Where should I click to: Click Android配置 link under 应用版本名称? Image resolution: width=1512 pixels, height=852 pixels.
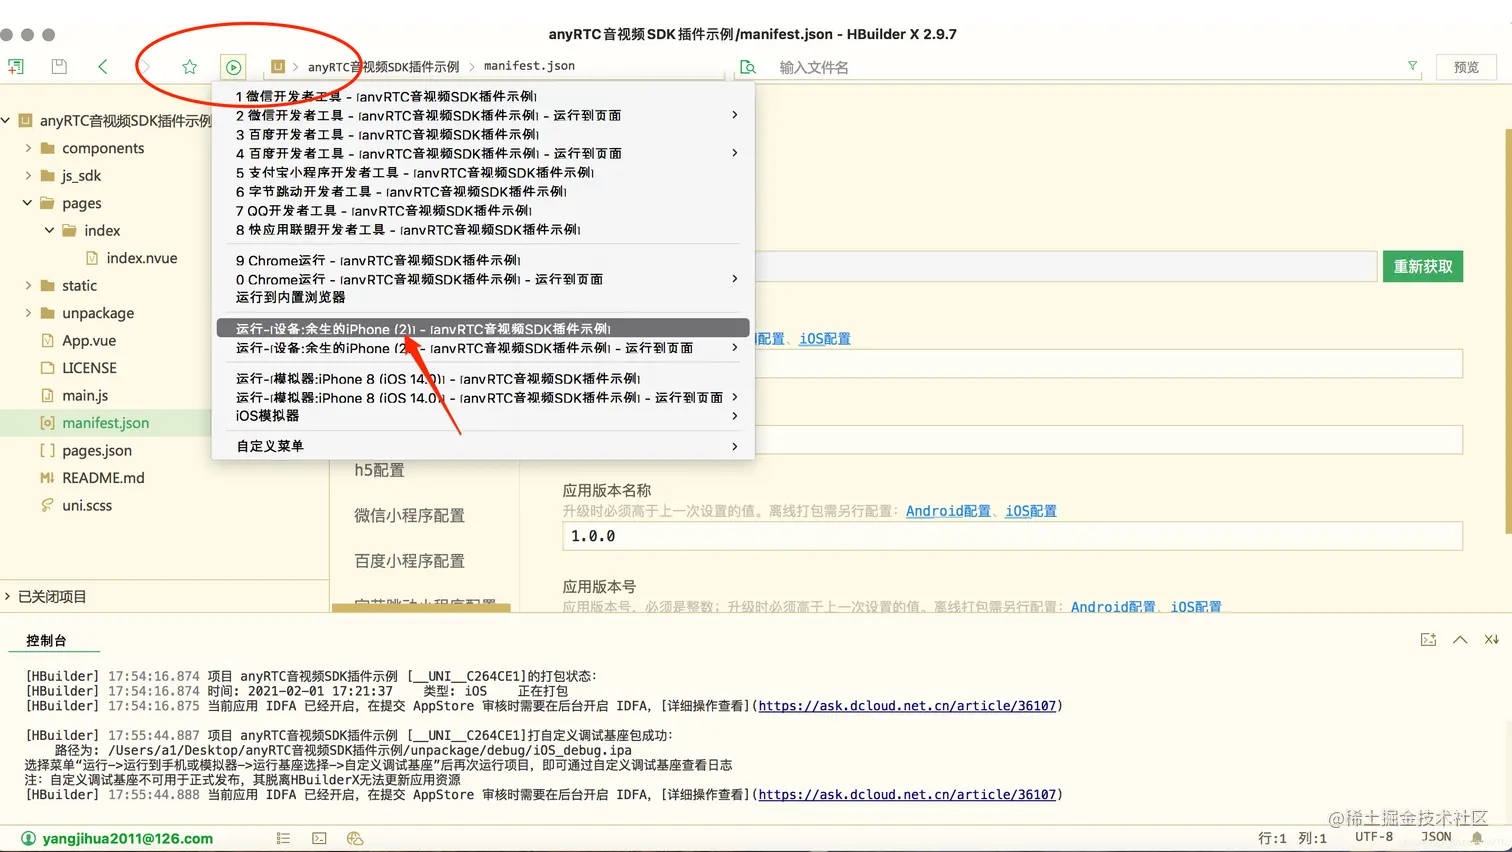[x=948, y=511]
